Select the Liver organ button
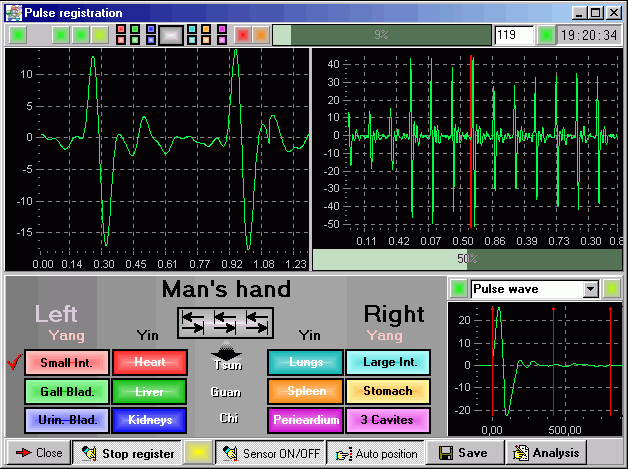 150,391
